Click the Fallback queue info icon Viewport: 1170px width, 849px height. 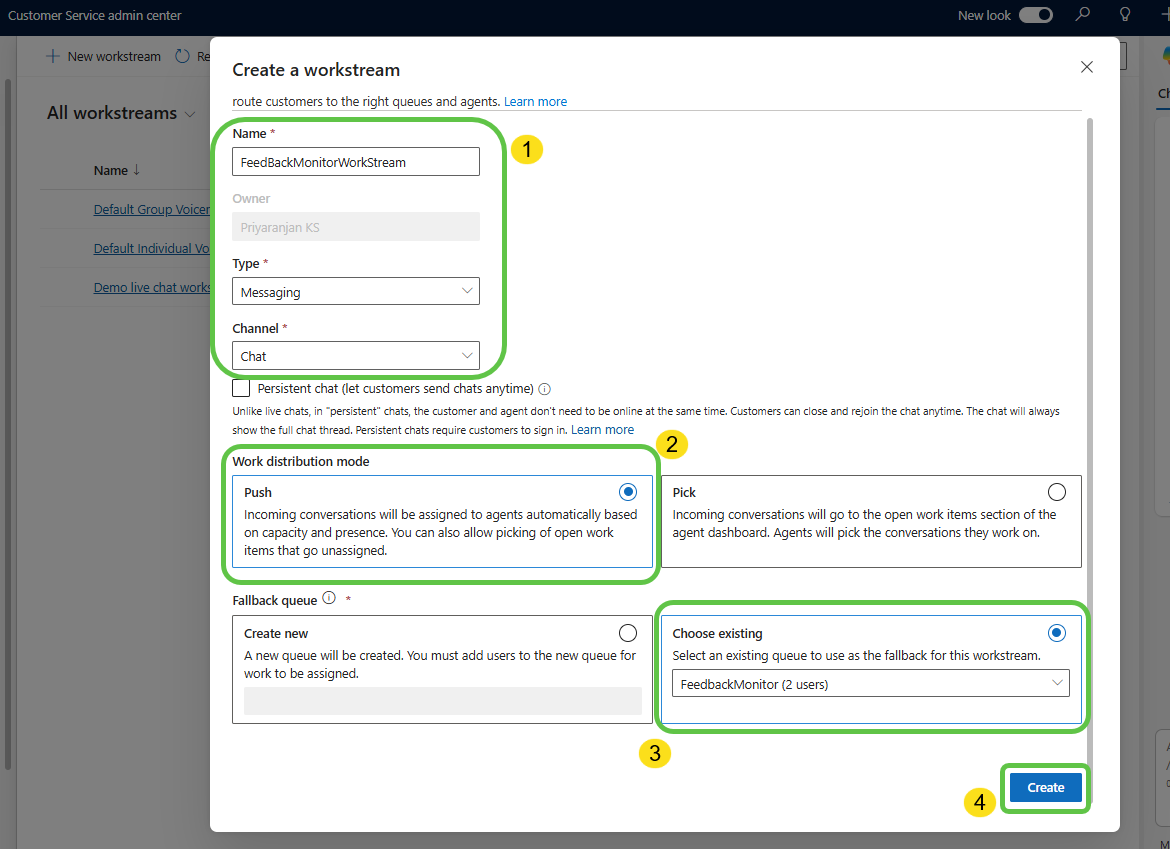pos(329,598)
